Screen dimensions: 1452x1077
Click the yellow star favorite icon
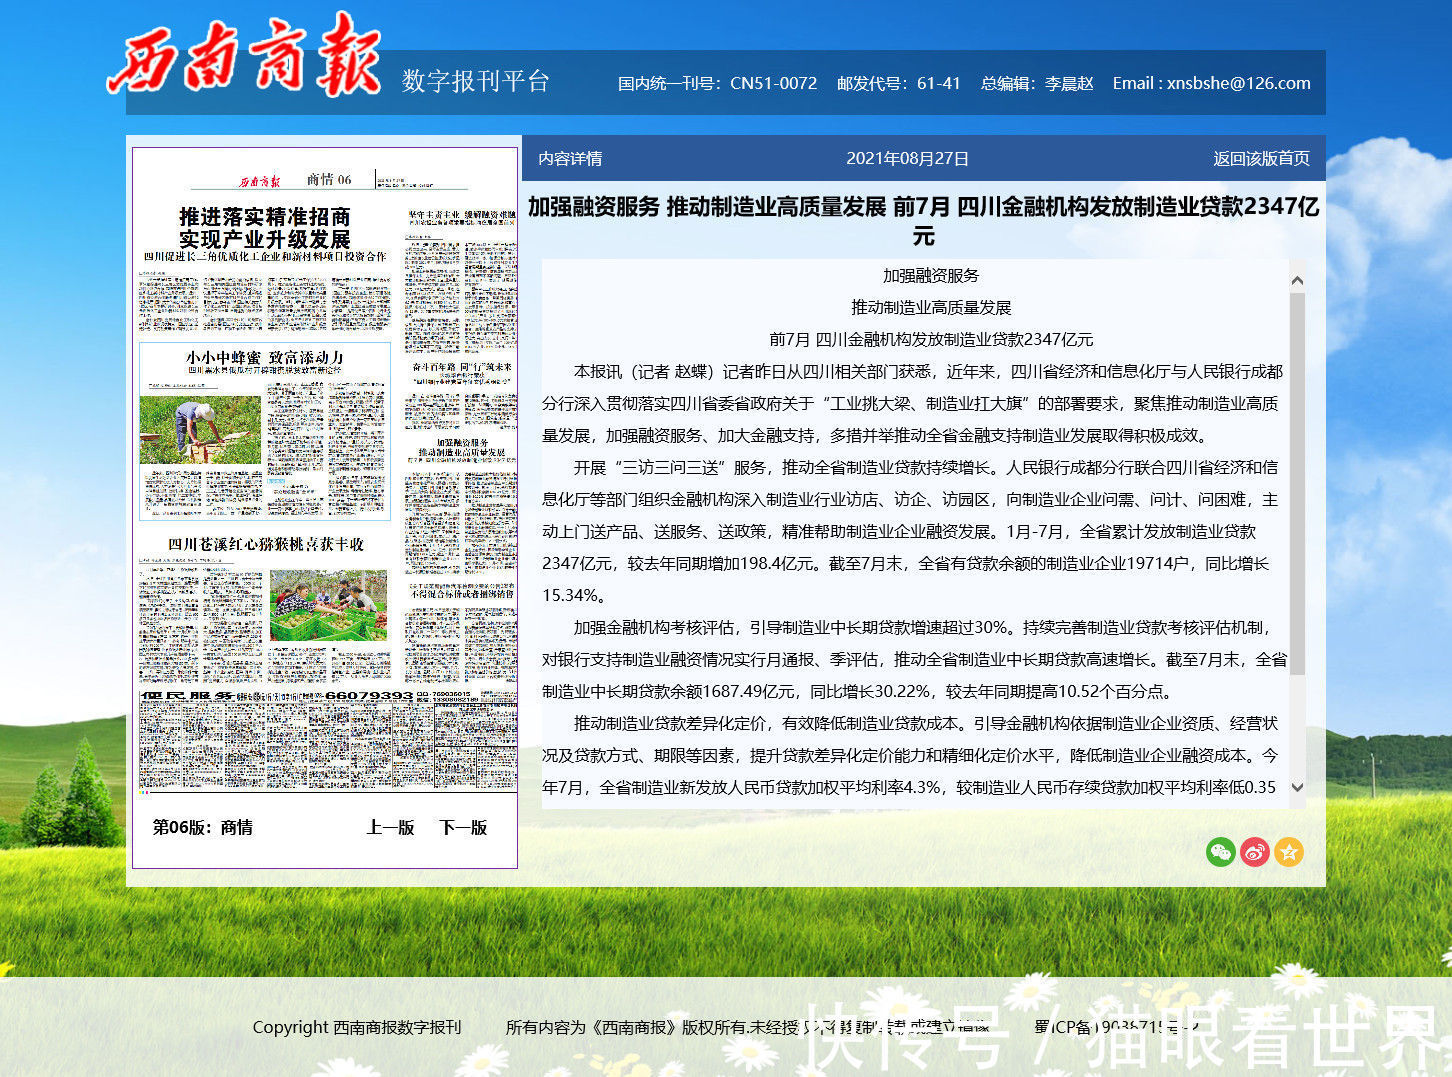click(x=1289, y=852)
